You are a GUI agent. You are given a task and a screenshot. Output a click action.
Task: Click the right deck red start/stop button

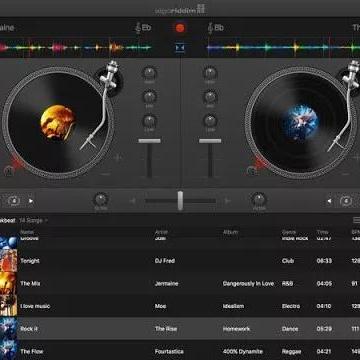pos(260,163)
